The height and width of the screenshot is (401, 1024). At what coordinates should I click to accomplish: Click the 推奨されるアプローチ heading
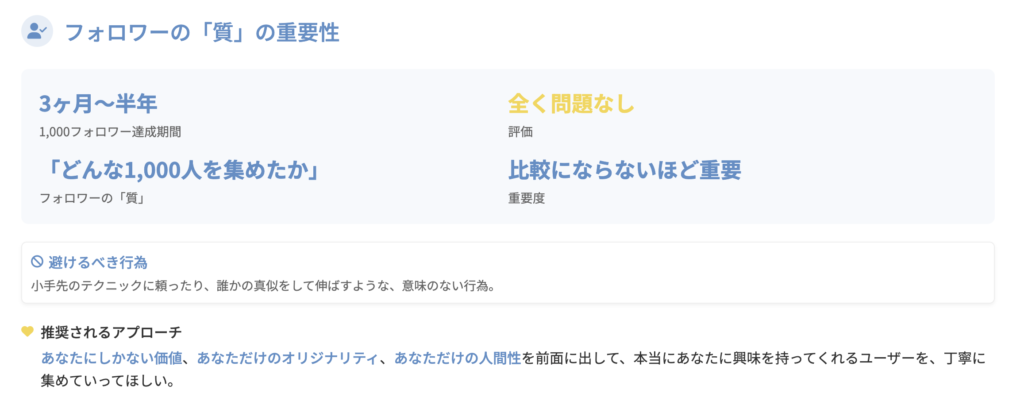111,332
